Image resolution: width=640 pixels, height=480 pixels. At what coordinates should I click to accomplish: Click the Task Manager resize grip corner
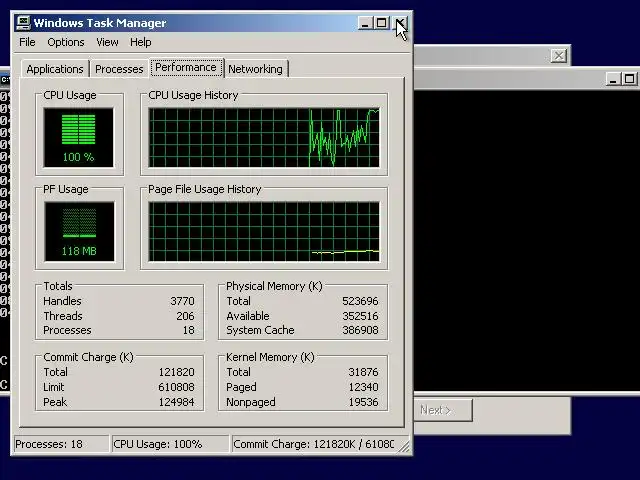tap(404, 447)
